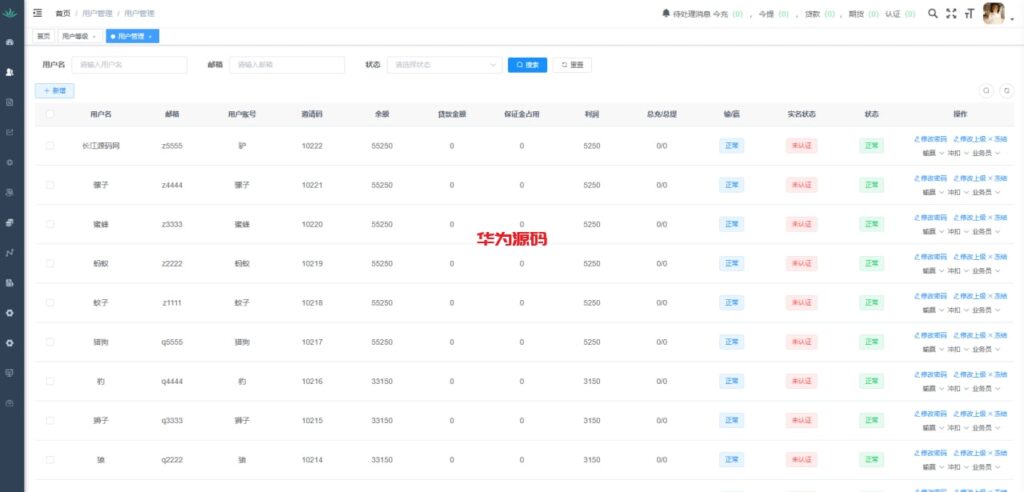Click the green 正常 status in the z3333 row
1024x492 pixels.
pos(871,224)
